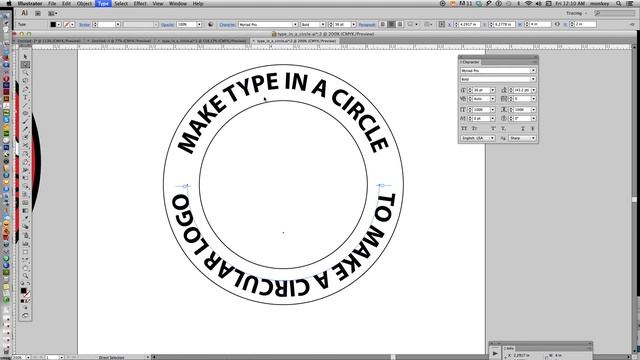Viewport: 640px width, 360px height.
Task: Open the stroke swatch dropdown in control bar
Action: (x=73, y=24)
